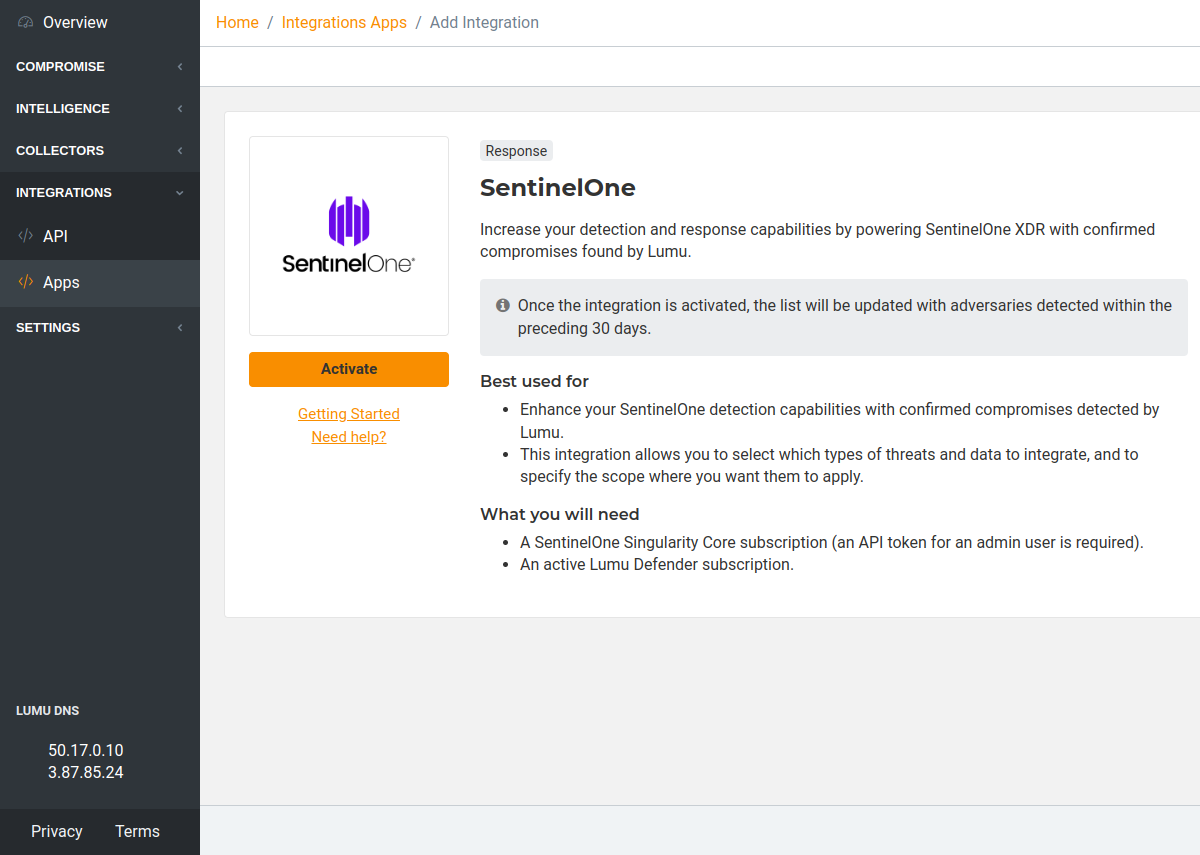Go to Home in breadcrumb

237,22
